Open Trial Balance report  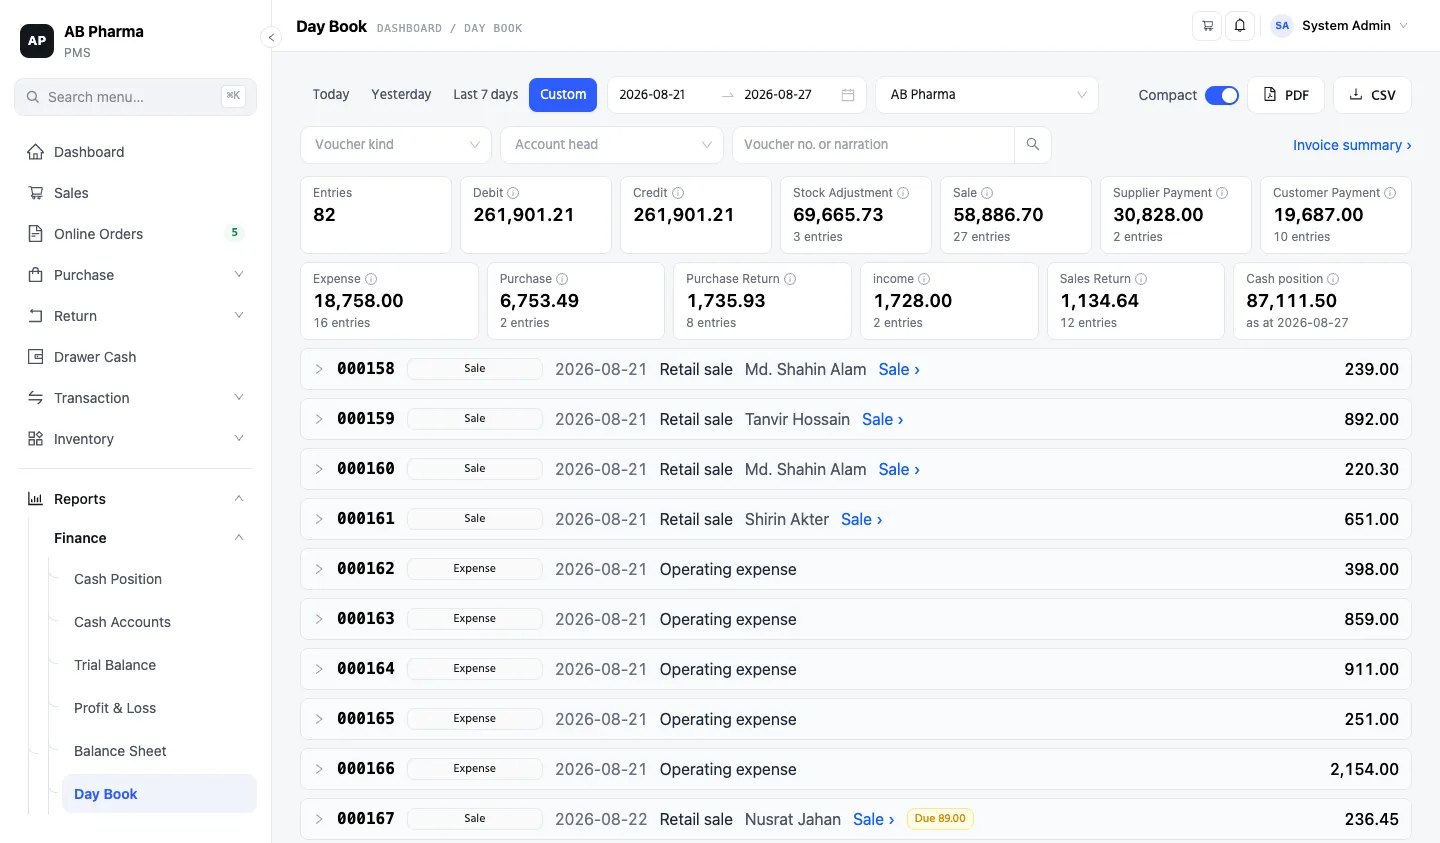(x=115, y=665)
